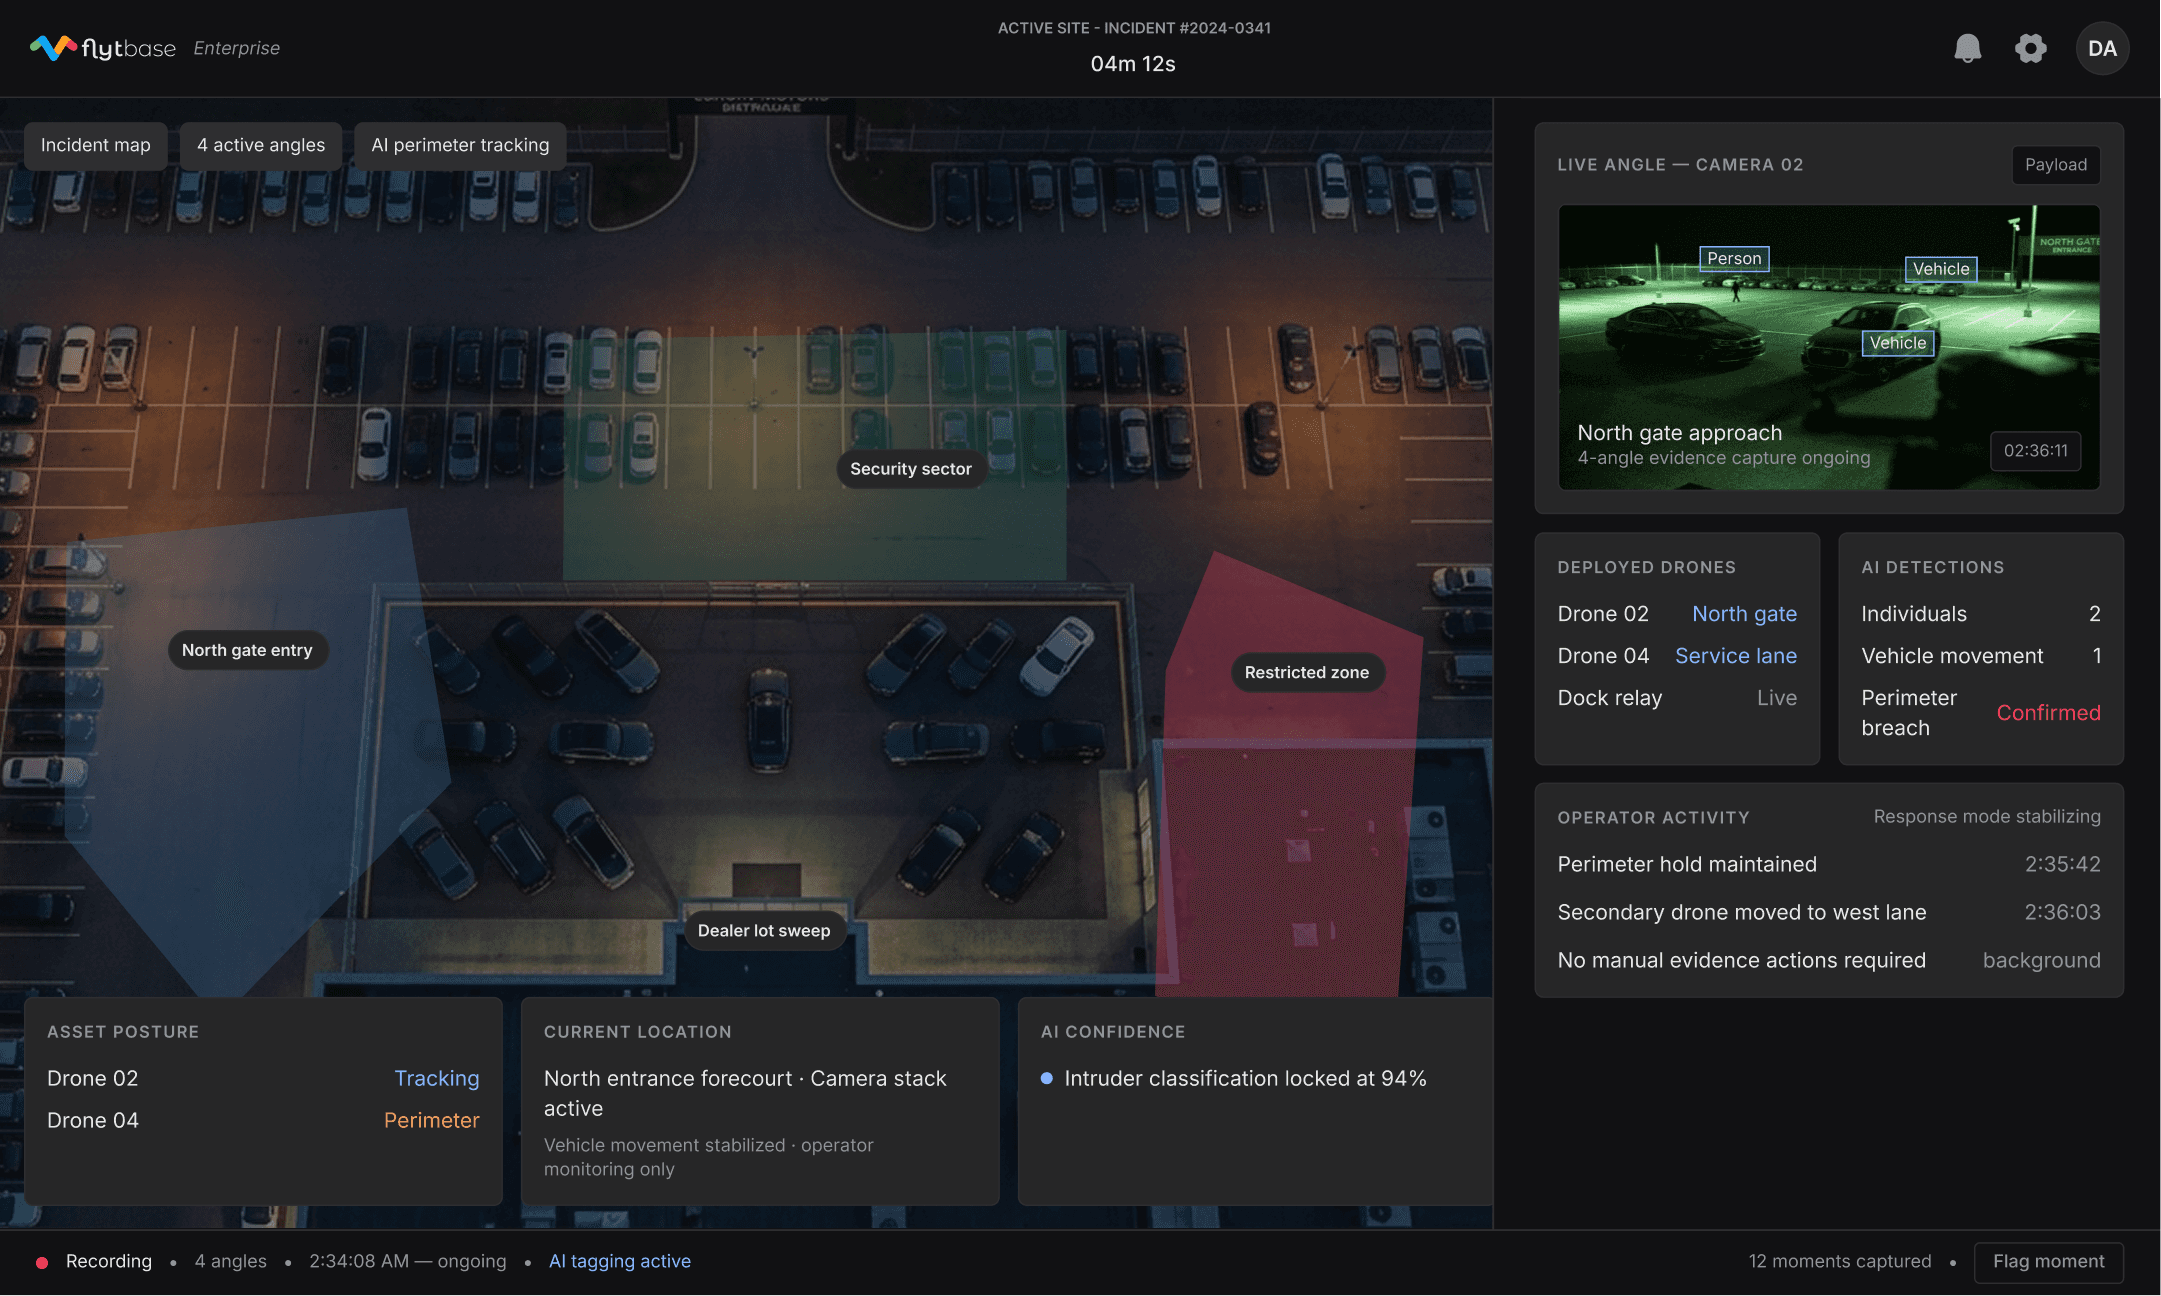The width and height of the screenshot is (2161, 1296).
Task: Select the upper Vehicle detection label
Action: pos(1941,269)
